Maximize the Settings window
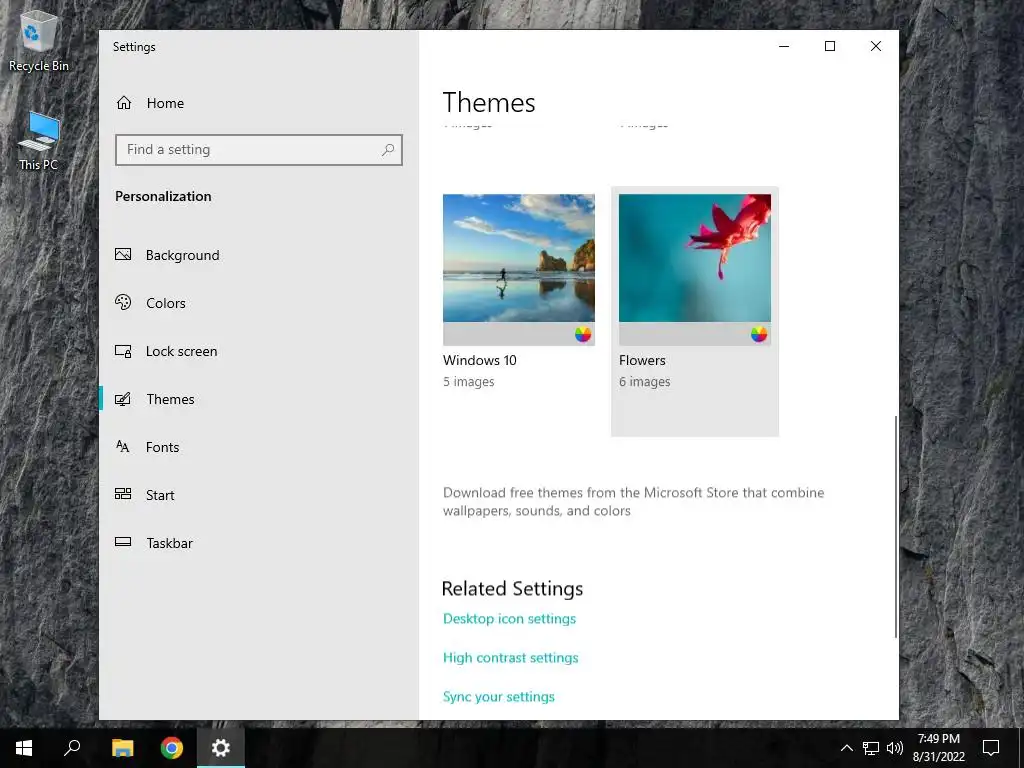 pyautogui.click(x=830, y=46)
